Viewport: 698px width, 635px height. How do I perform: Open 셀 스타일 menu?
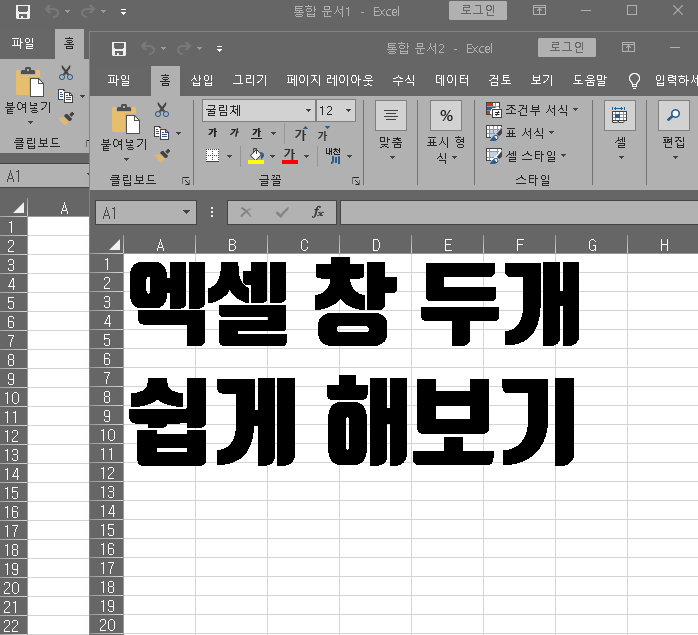[x=526, y=156]
